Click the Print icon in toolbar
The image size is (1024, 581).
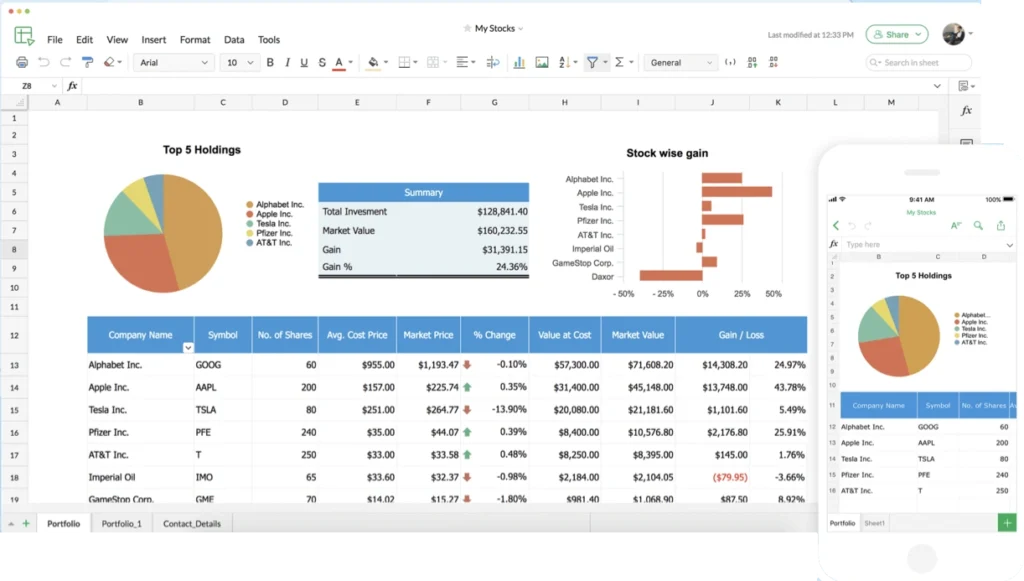[x=22, y=62]
